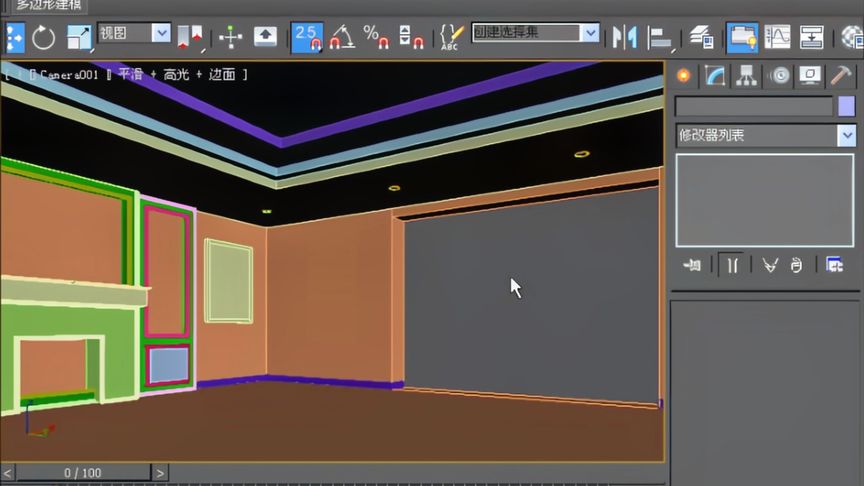Viewport: 864px width, 486px height.
Task: Click the Align tool icon
Action: pyautogui.click(x=660, y=37)
